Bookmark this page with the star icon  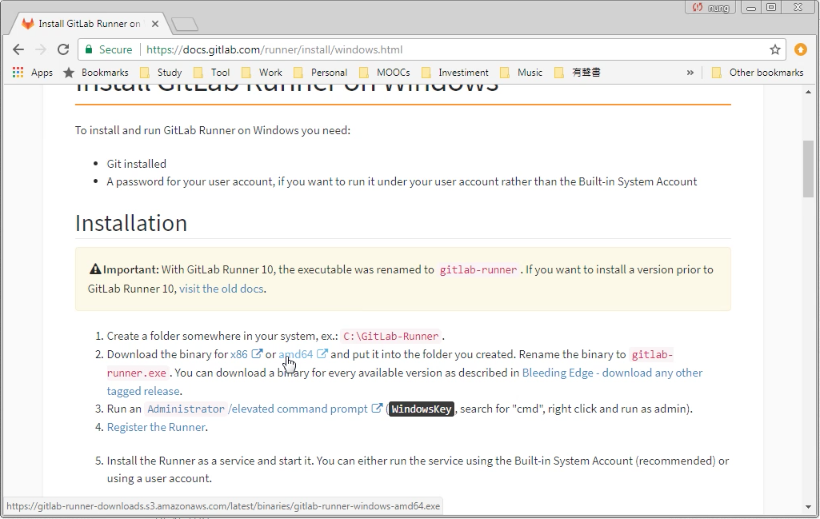click(775, 50)
